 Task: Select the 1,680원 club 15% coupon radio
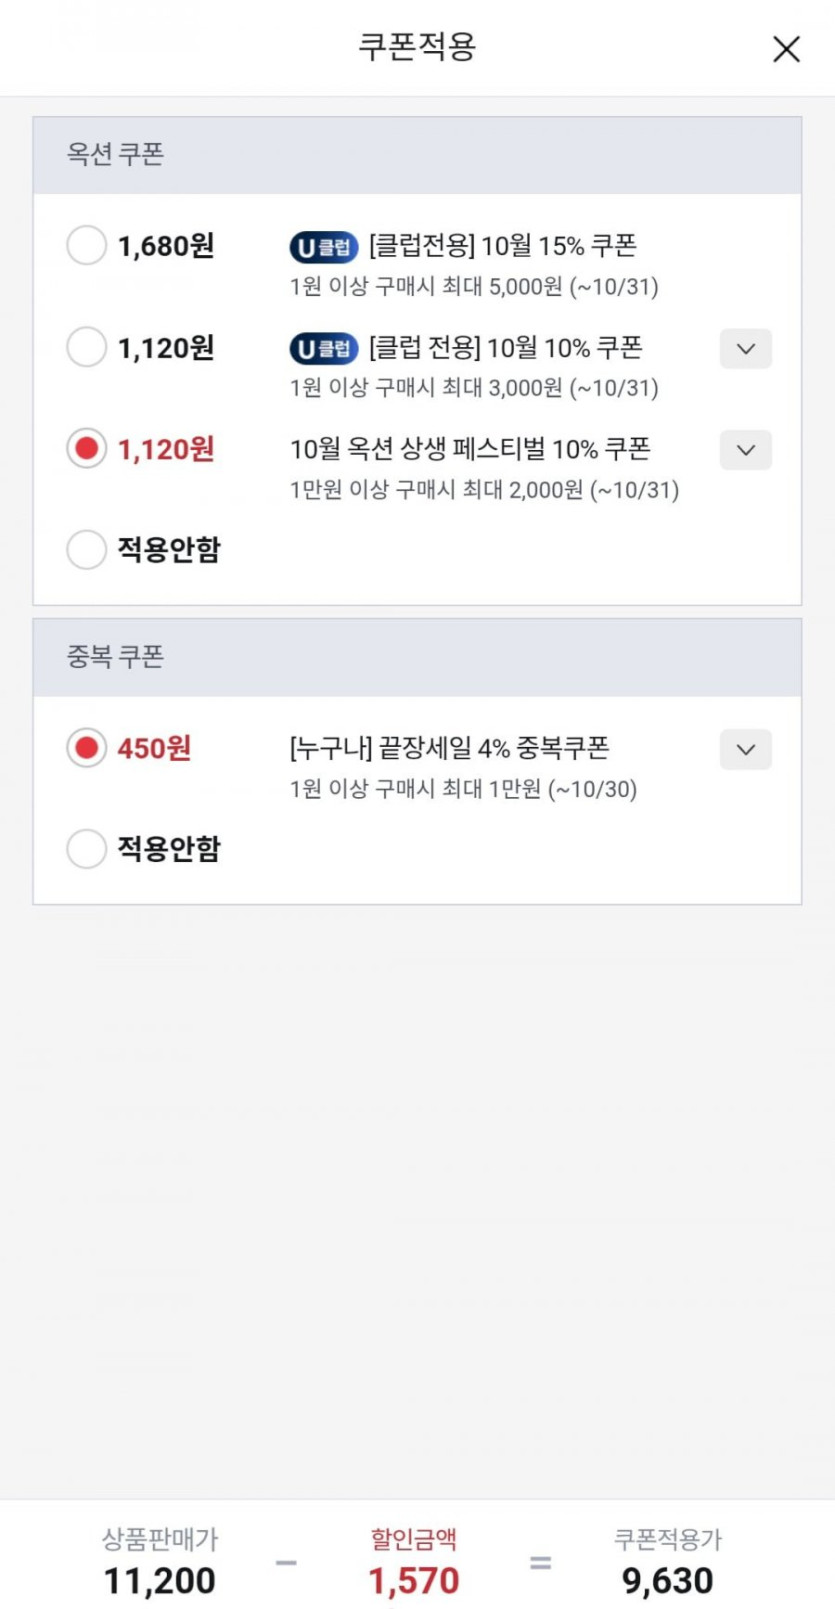point(86,246)
